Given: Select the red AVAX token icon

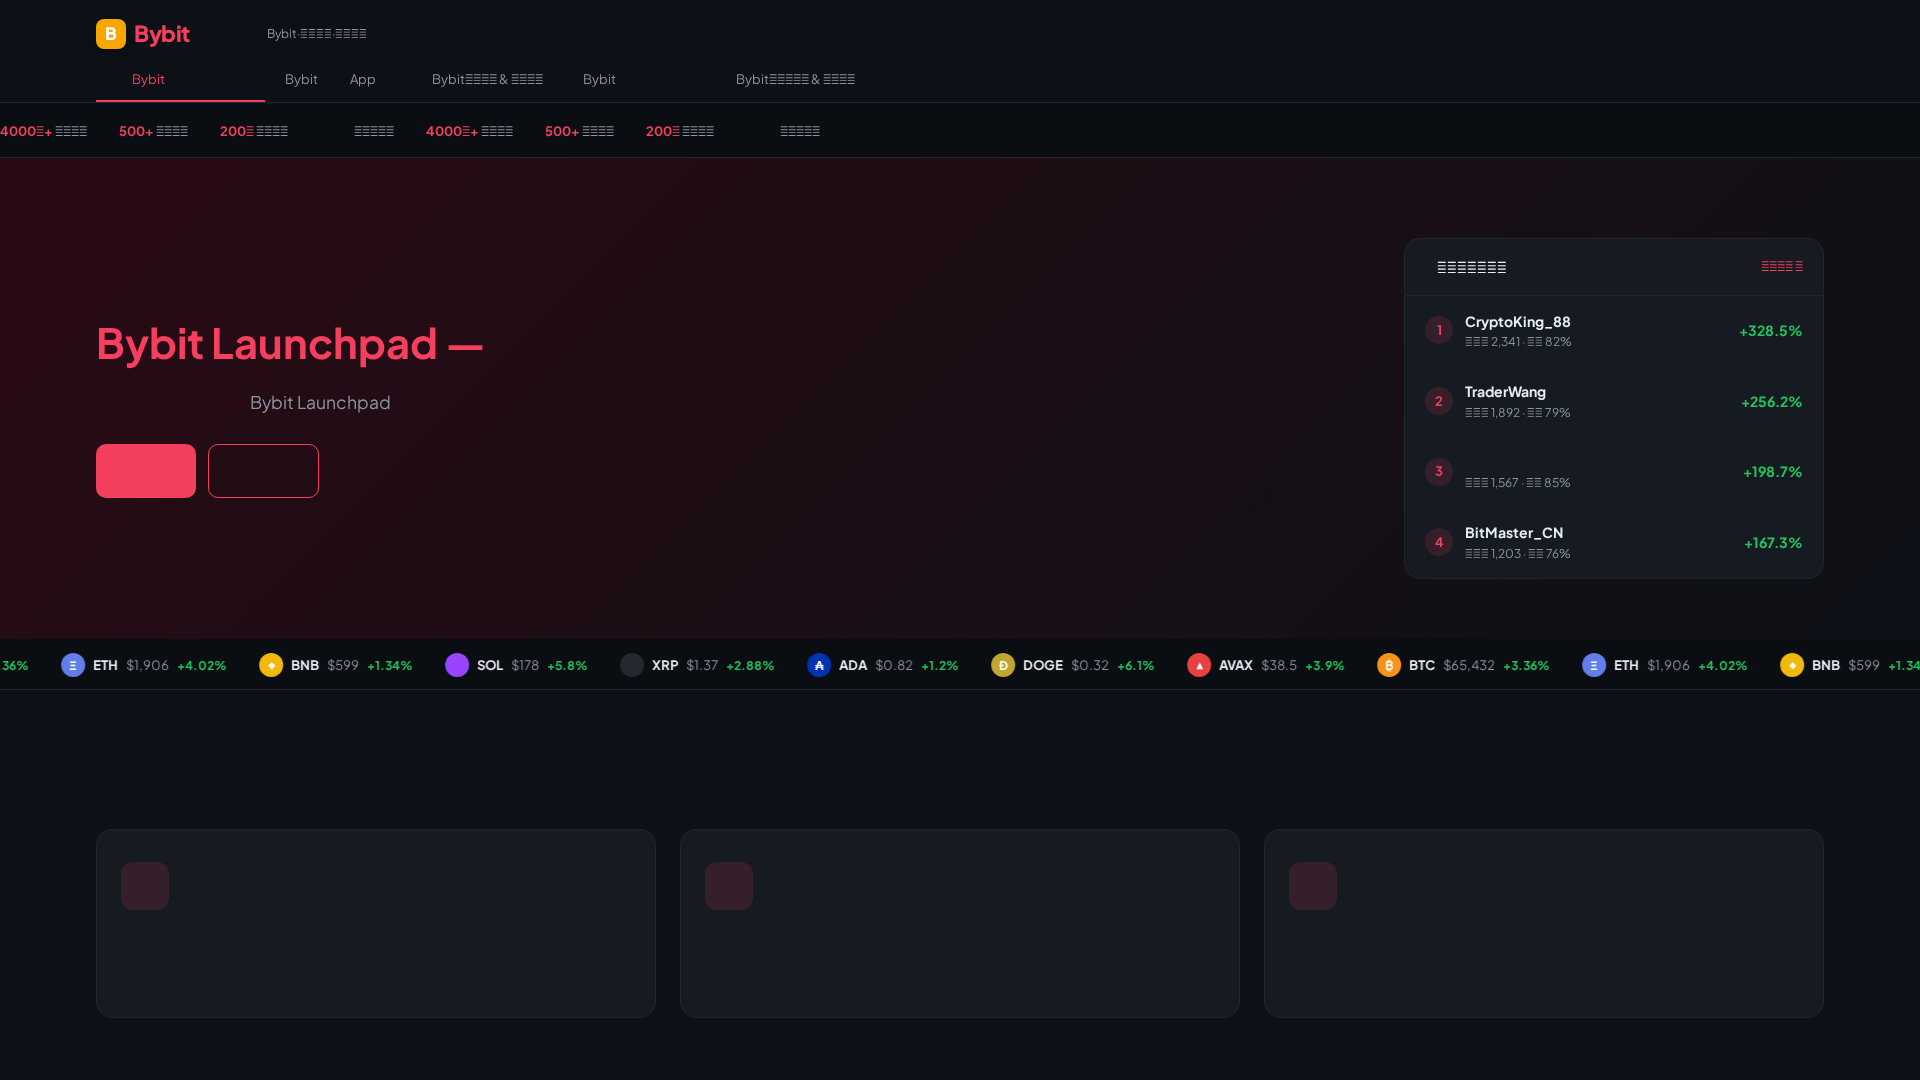Looking at the screenshot, I should click(x=1199, y=664).
